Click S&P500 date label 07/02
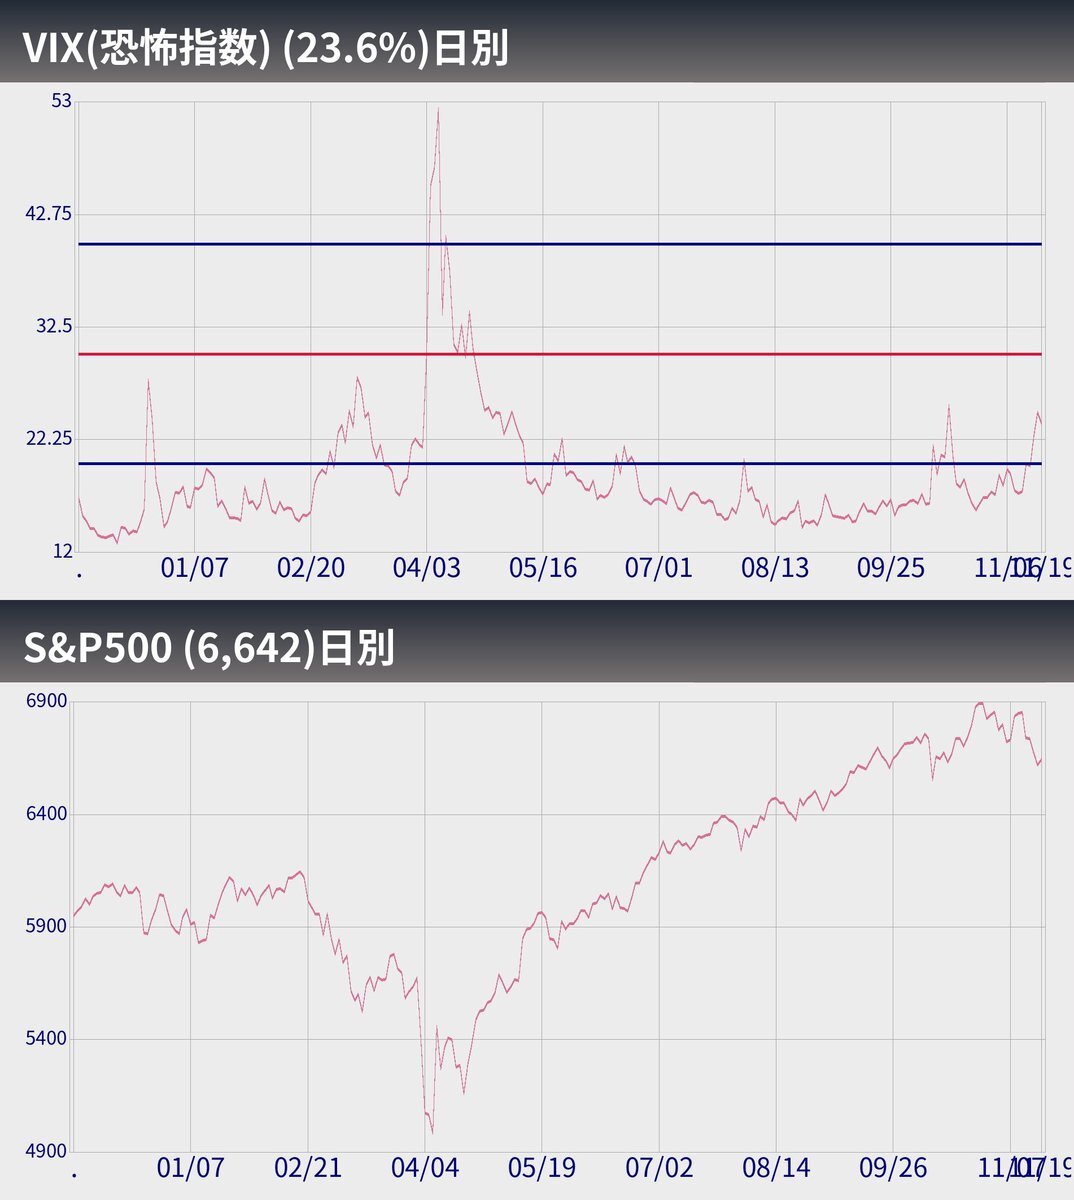The image size is (1074, 1200). pyautogui.click(x=659, y=1168)
